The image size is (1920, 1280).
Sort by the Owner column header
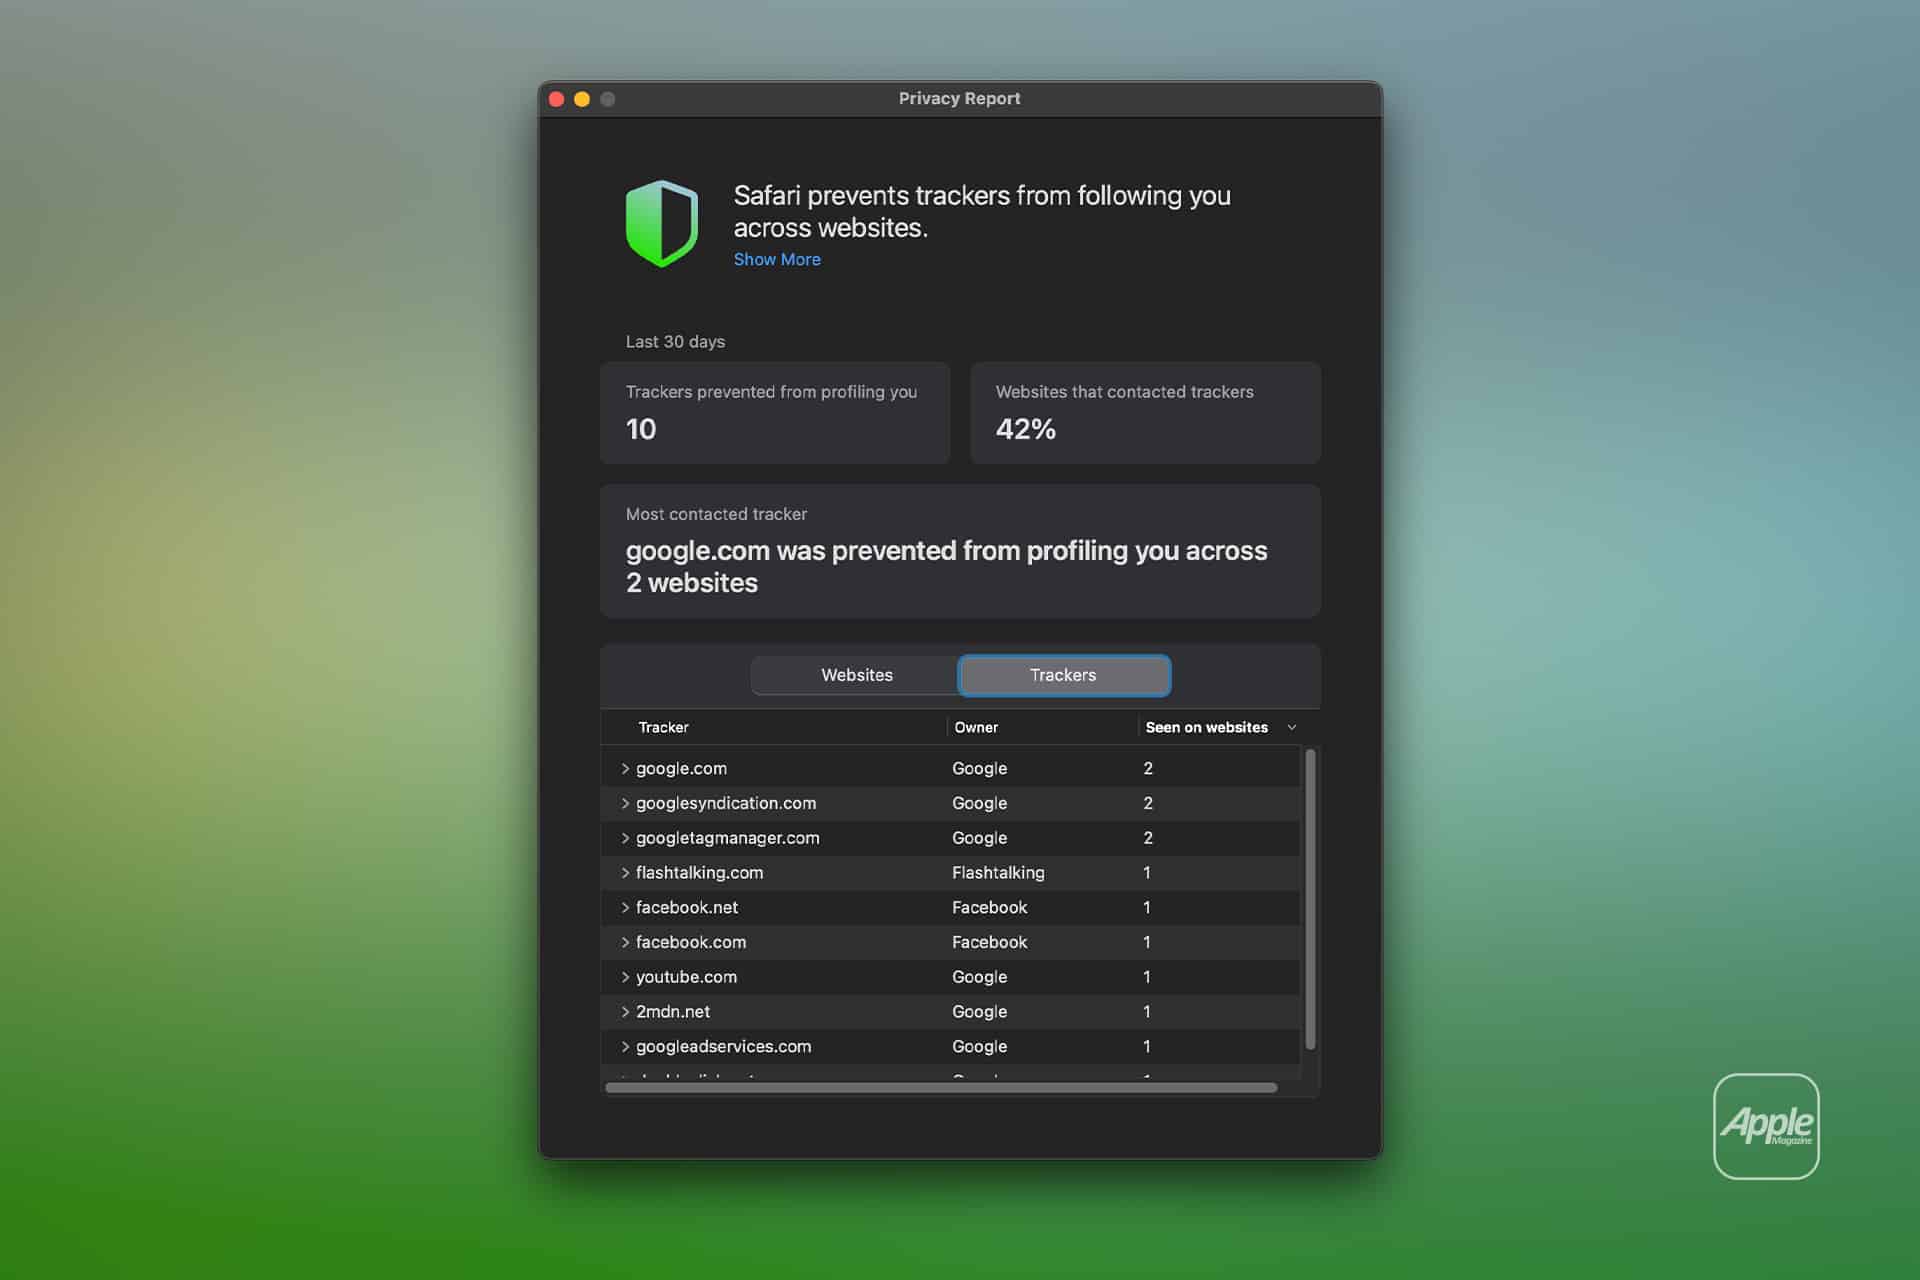tap(976, 727)
